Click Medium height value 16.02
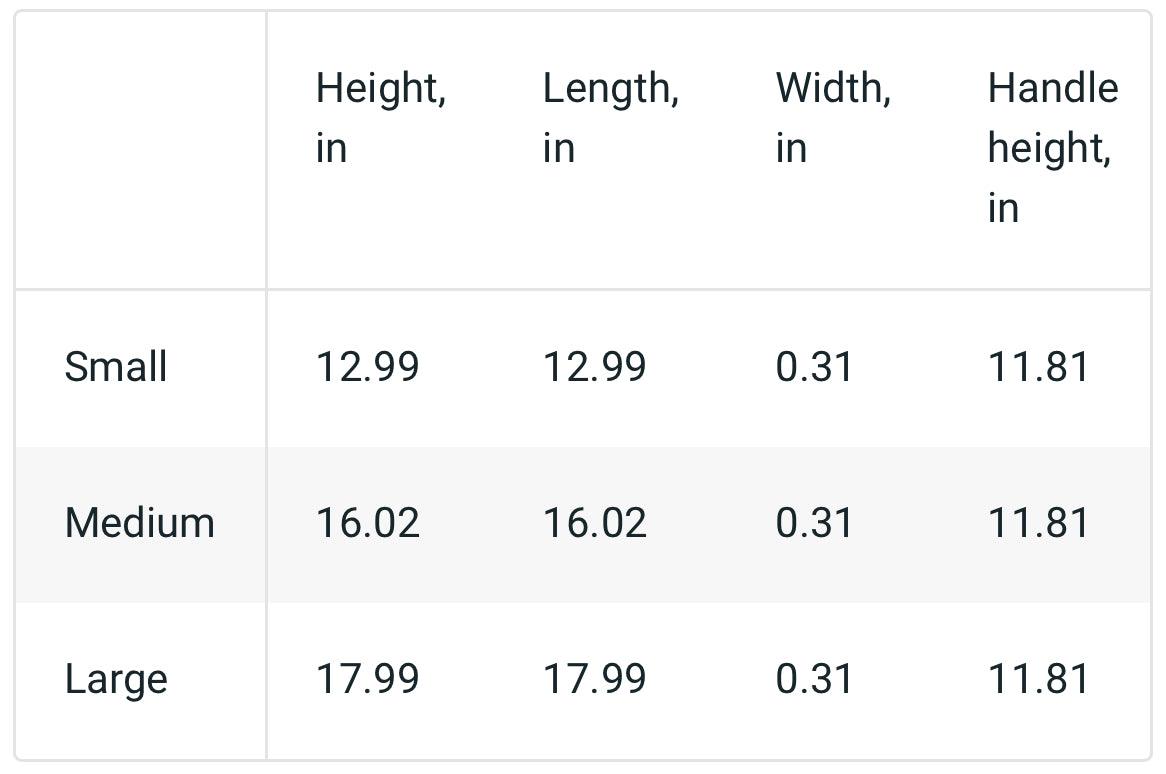 pos(367,523)
